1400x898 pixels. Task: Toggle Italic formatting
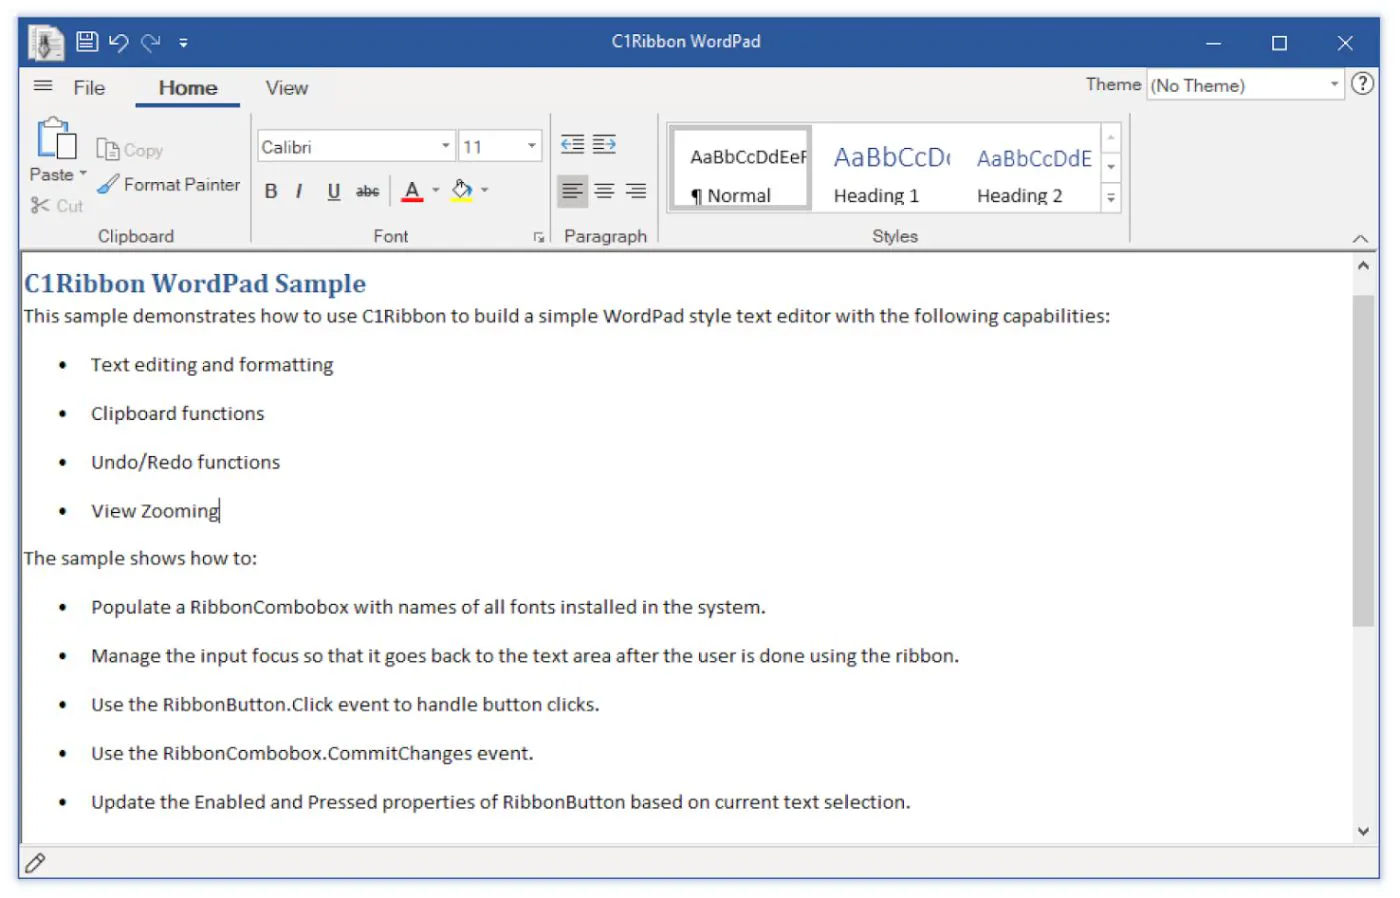click(299, 191)
